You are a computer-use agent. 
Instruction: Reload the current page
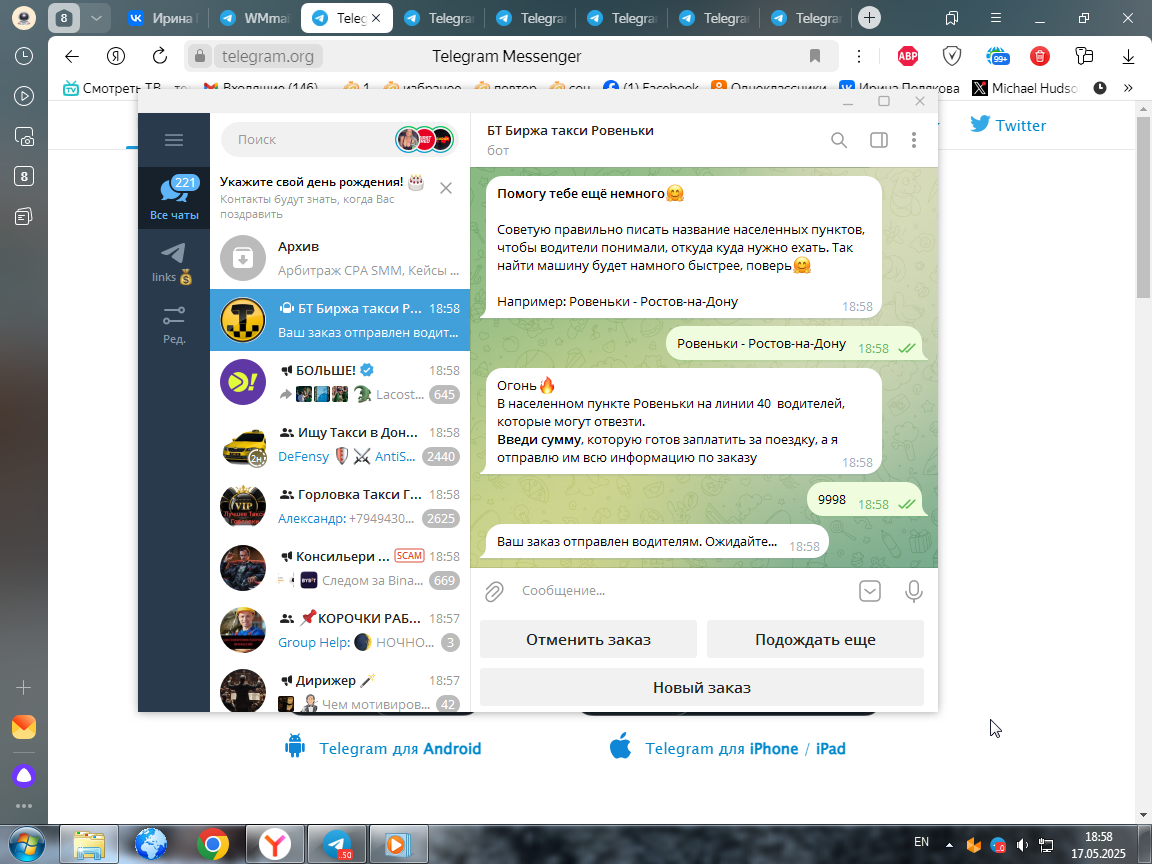point(159,56)
